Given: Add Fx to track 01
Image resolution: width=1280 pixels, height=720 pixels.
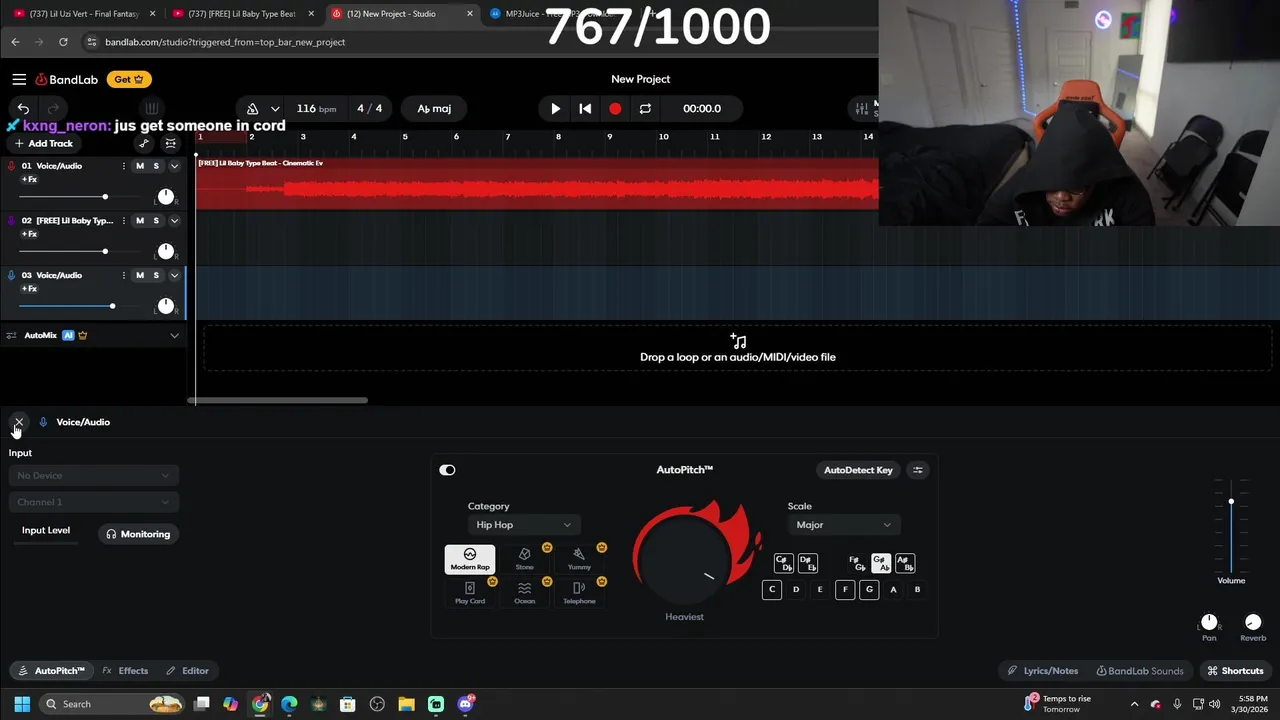Looking at the screenshot, I should coord(29,180).
